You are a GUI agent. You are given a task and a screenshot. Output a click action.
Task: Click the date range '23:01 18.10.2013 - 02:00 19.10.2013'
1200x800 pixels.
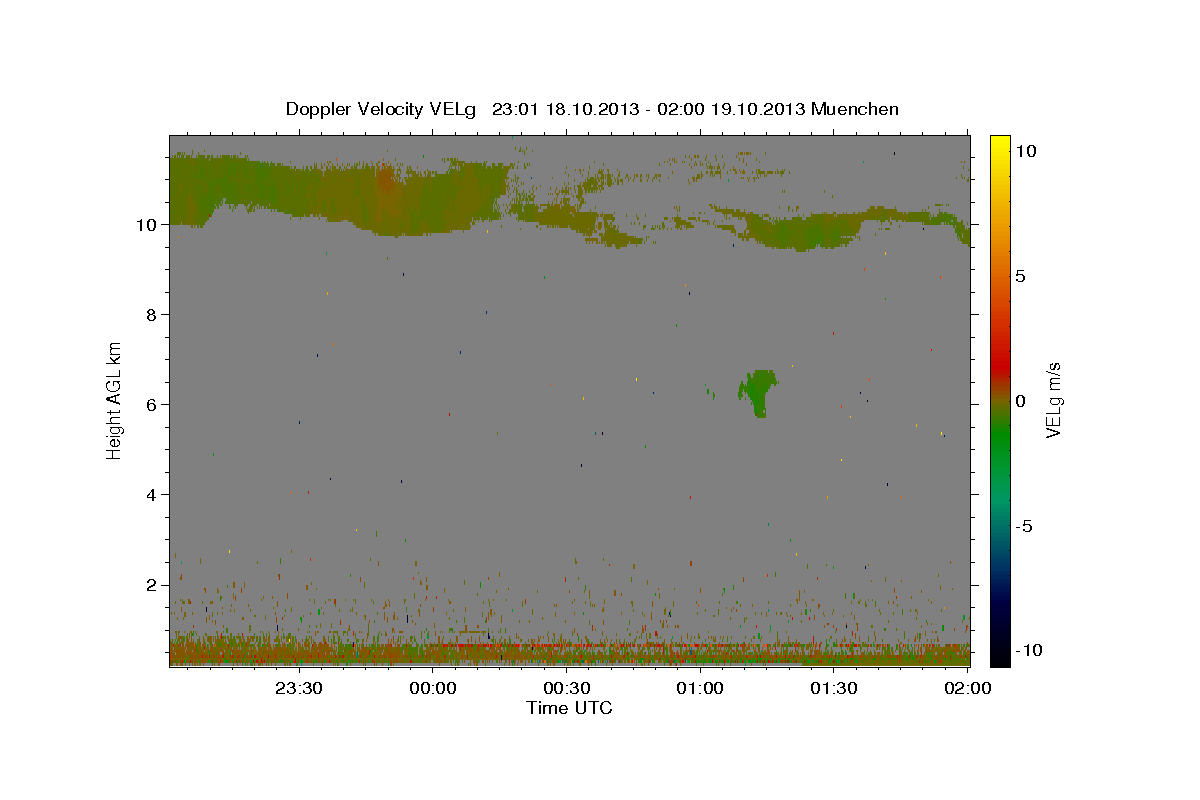point(649,109)
